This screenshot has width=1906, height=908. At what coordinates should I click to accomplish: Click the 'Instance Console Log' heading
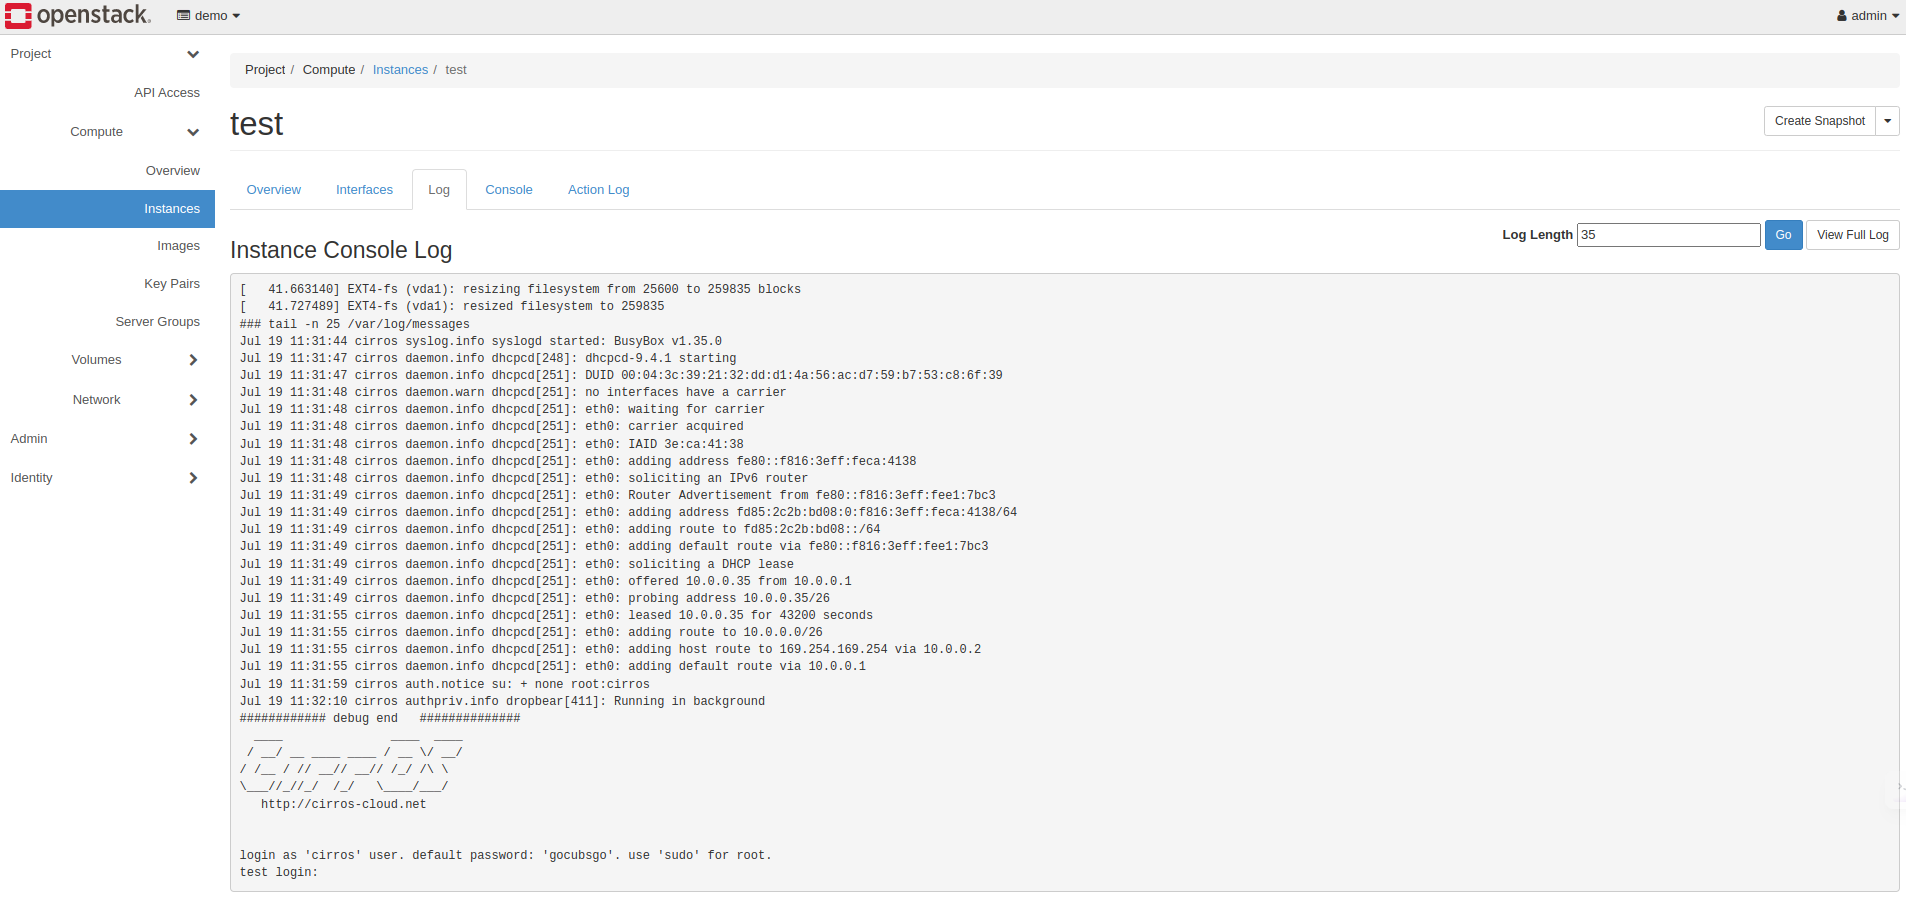341,250
